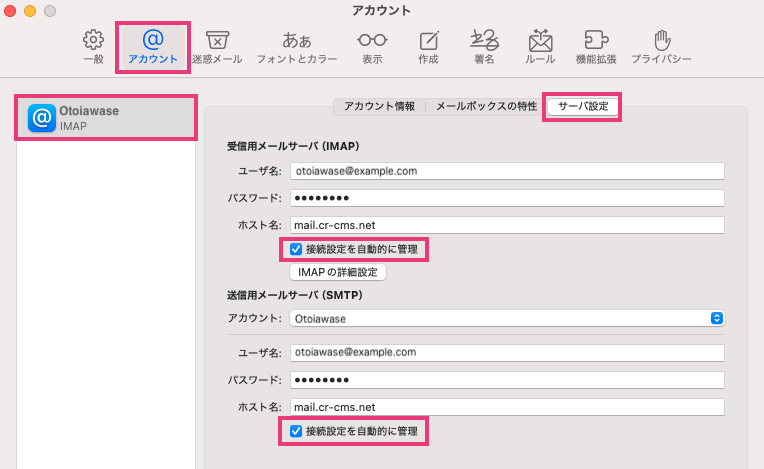Click the SMTP ホスト名 field
764x469 pixels.
507,407
